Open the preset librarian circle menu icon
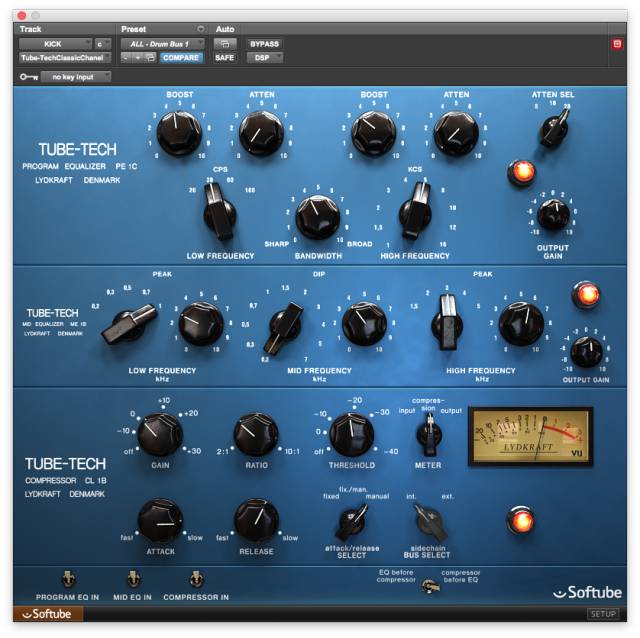The height and width of the screenshot is (638, 640). coord(200,29)
